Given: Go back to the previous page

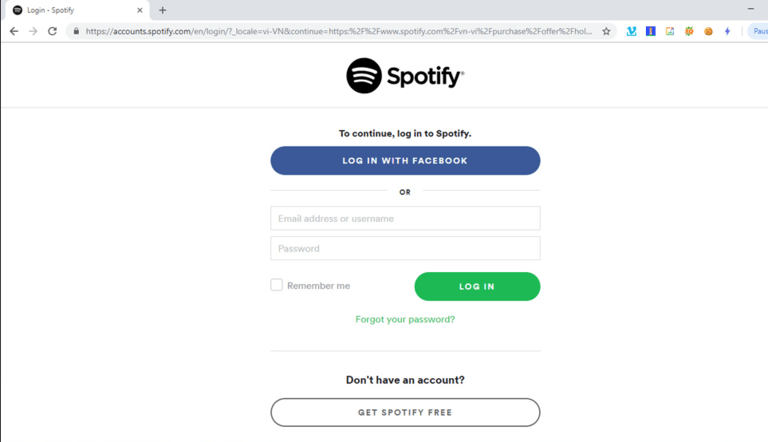Looking at the screenshot, I should tap(14, 31).
